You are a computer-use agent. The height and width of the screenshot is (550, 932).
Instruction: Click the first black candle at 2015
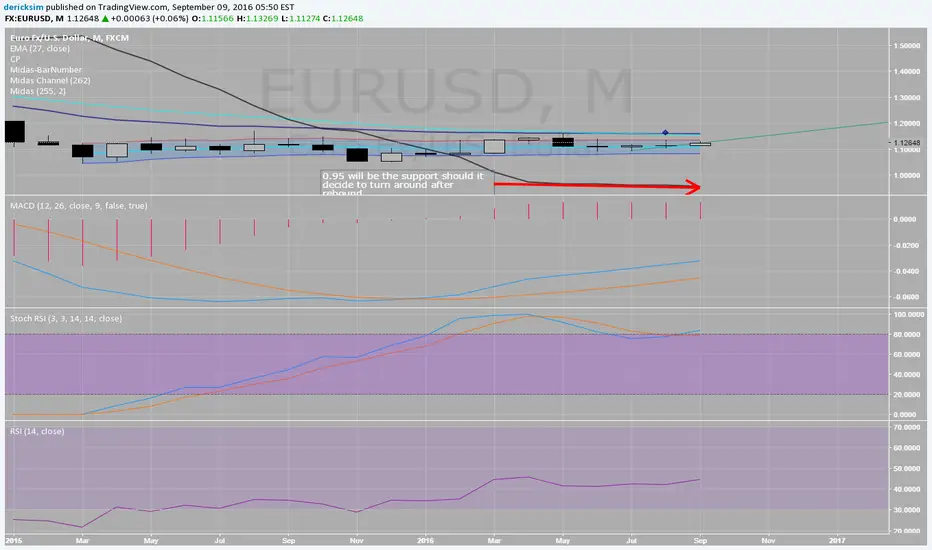(15, 131)
